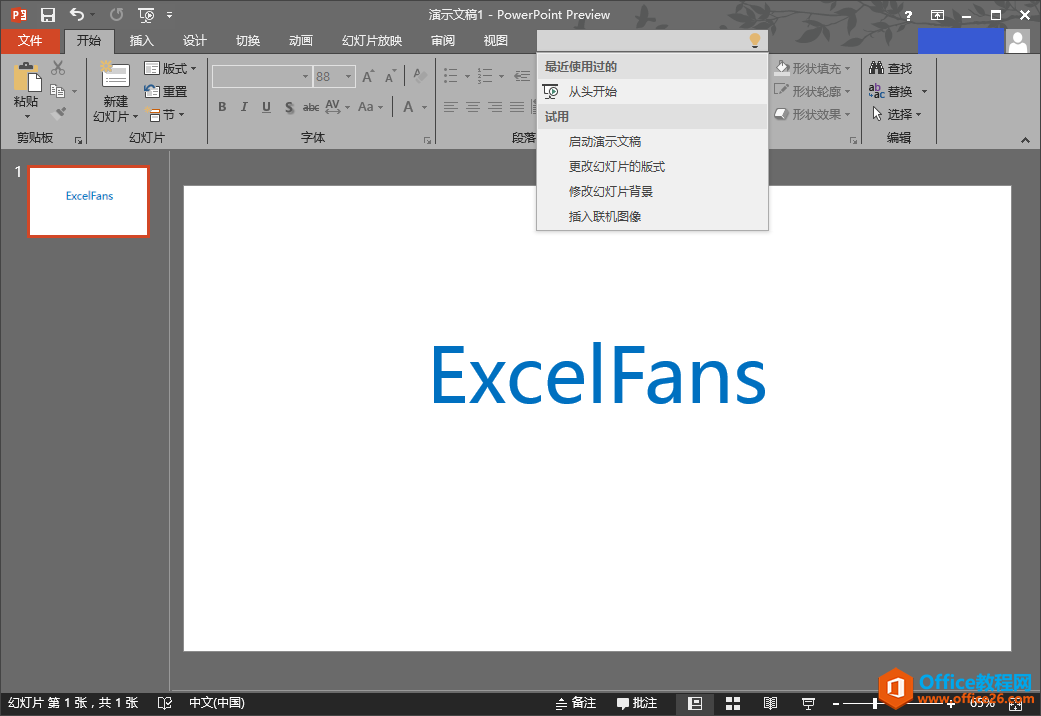Align text right
This screenshot has width=1041, height=716.
(495, 107)
